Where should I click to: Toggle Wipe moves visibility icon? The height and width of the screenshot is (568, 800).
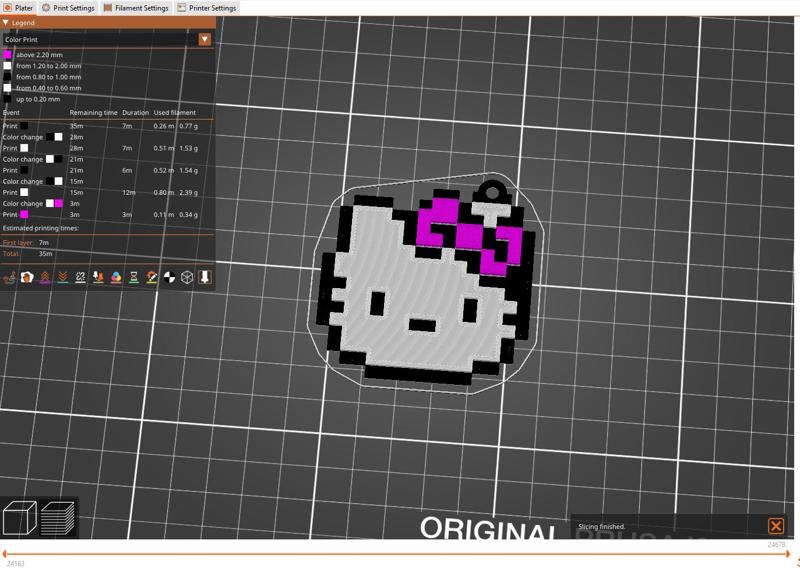(27, 278)
